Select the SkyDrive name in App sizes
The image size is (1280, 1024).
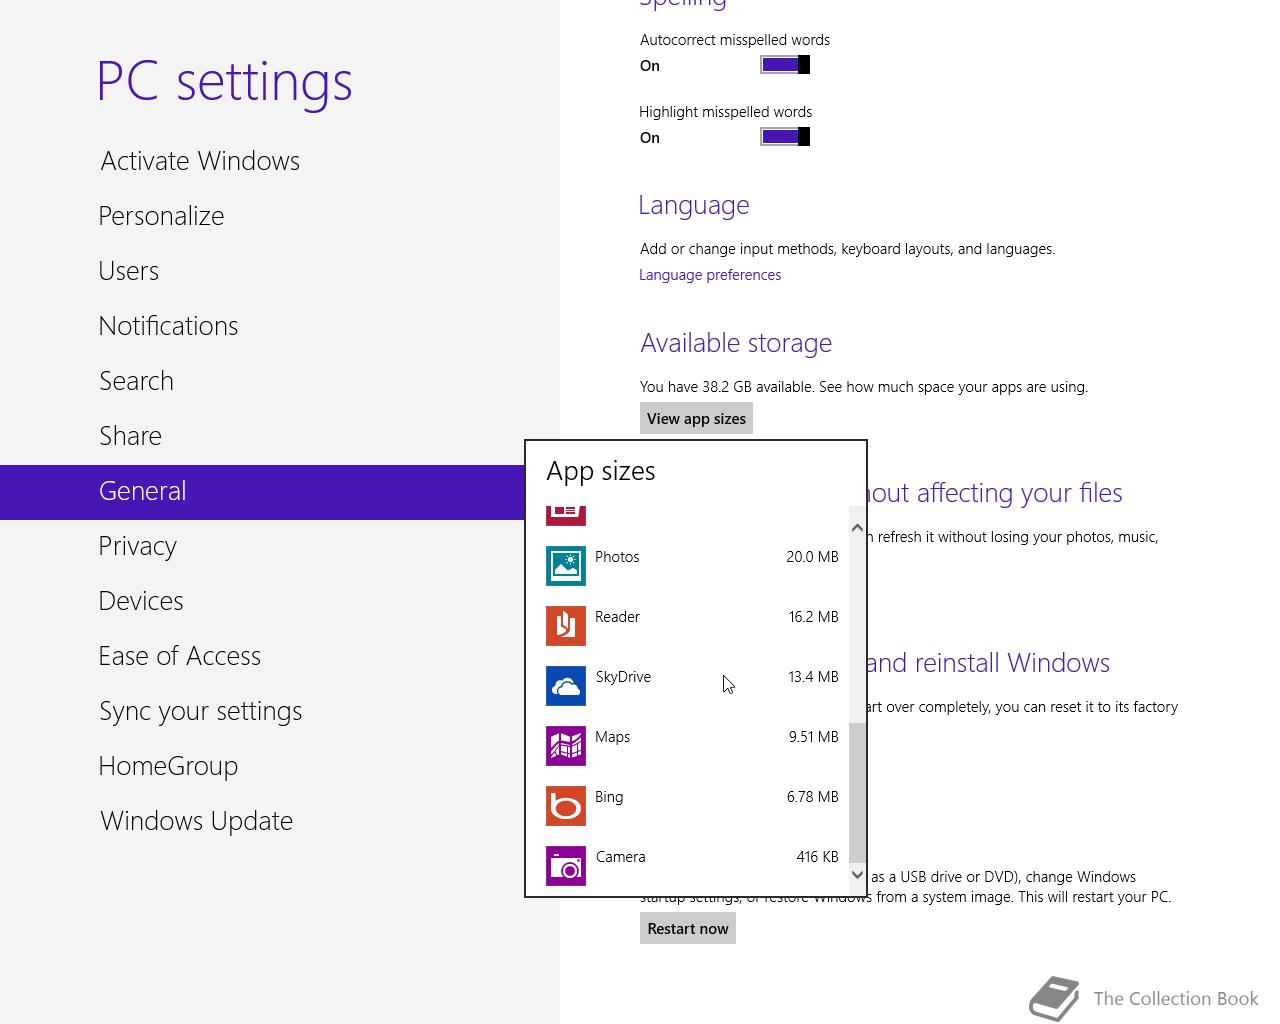coord(623,677)
